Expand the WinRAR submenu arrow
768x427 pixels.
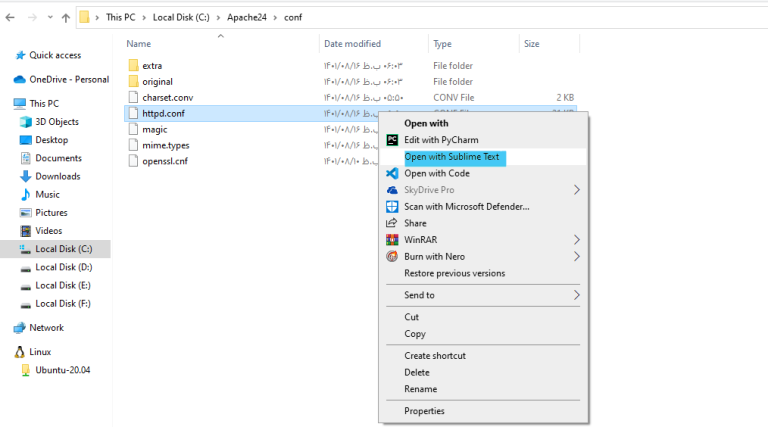577,240
